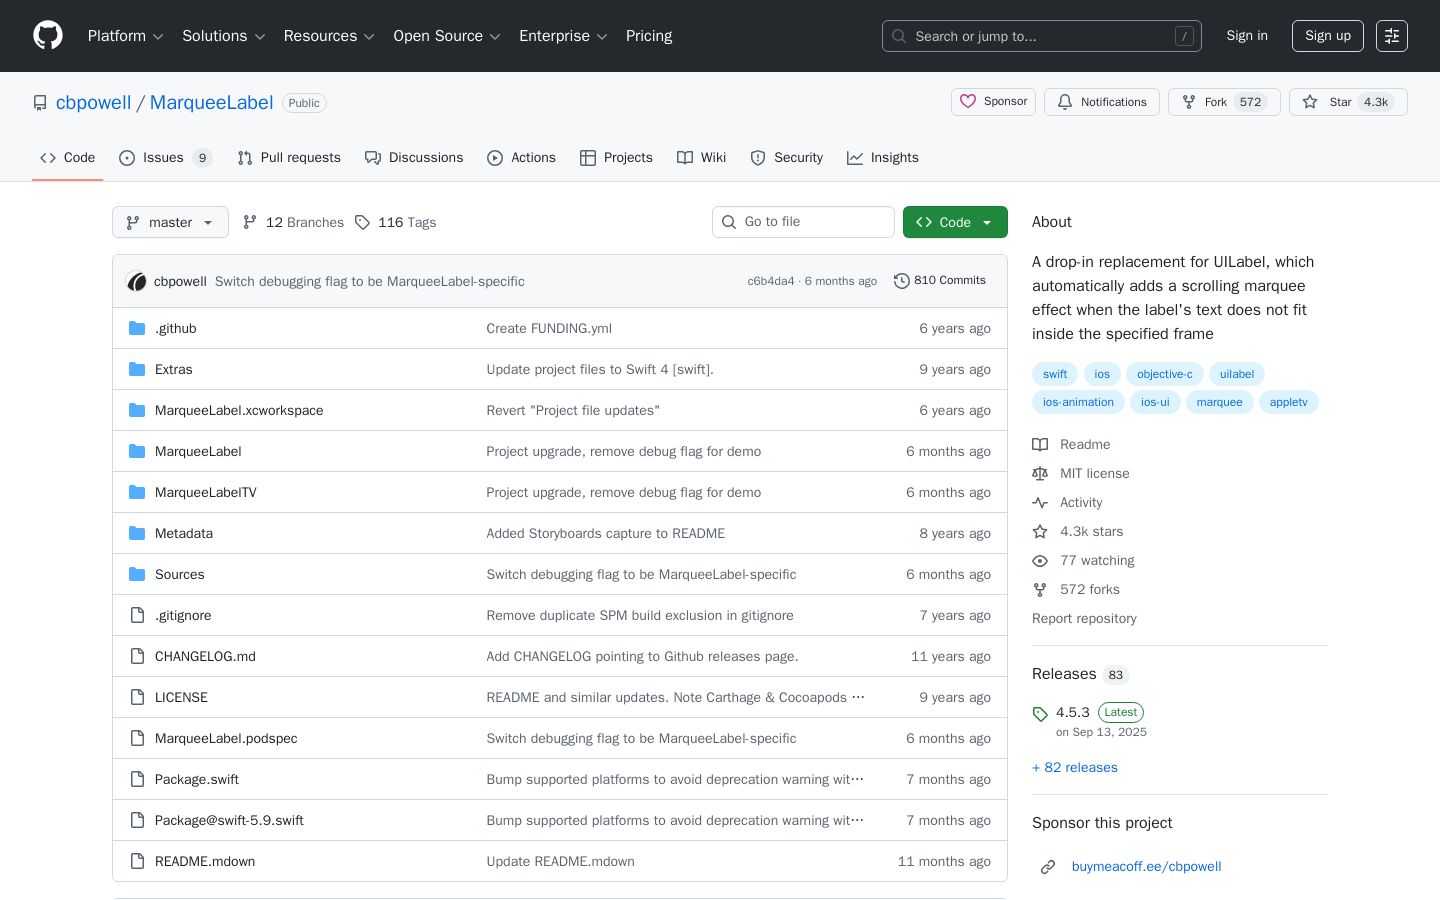The width and height of the screenshot is (1440, 900).
Task: Switch to the Issues tab
Action: click(x=165, y=158)
